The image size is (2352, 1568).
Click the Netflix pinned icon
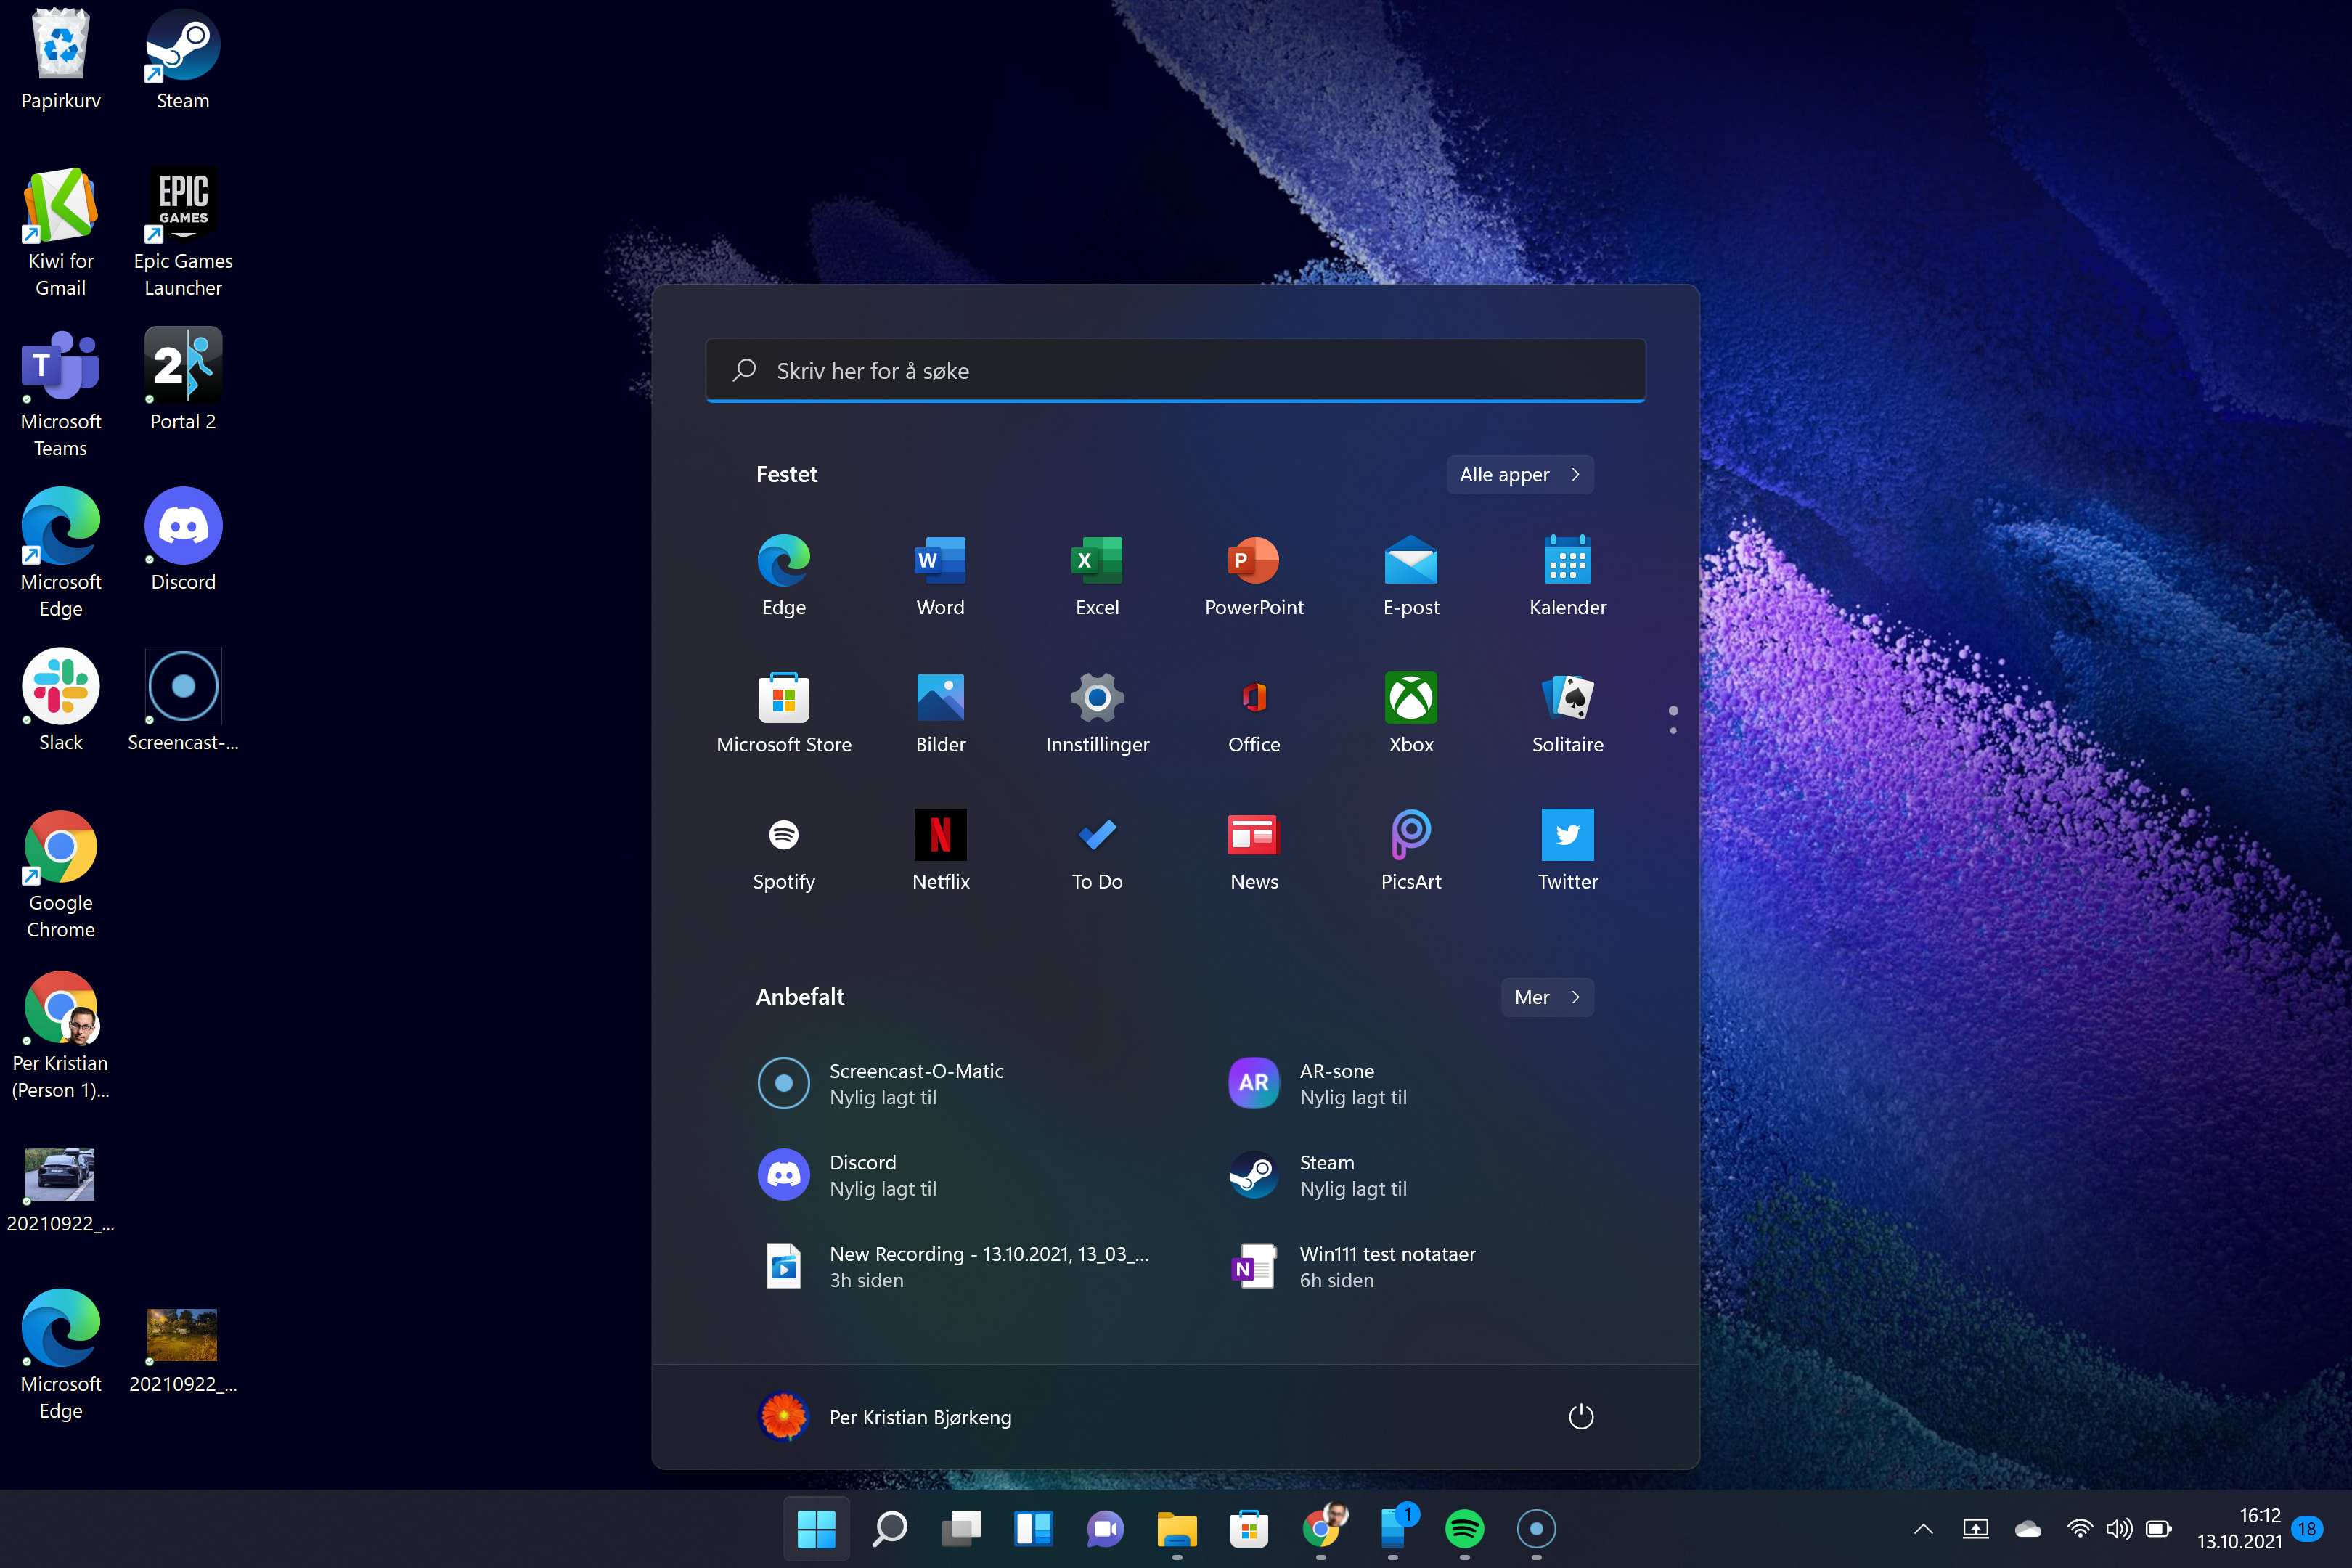(x=940, y=849)
